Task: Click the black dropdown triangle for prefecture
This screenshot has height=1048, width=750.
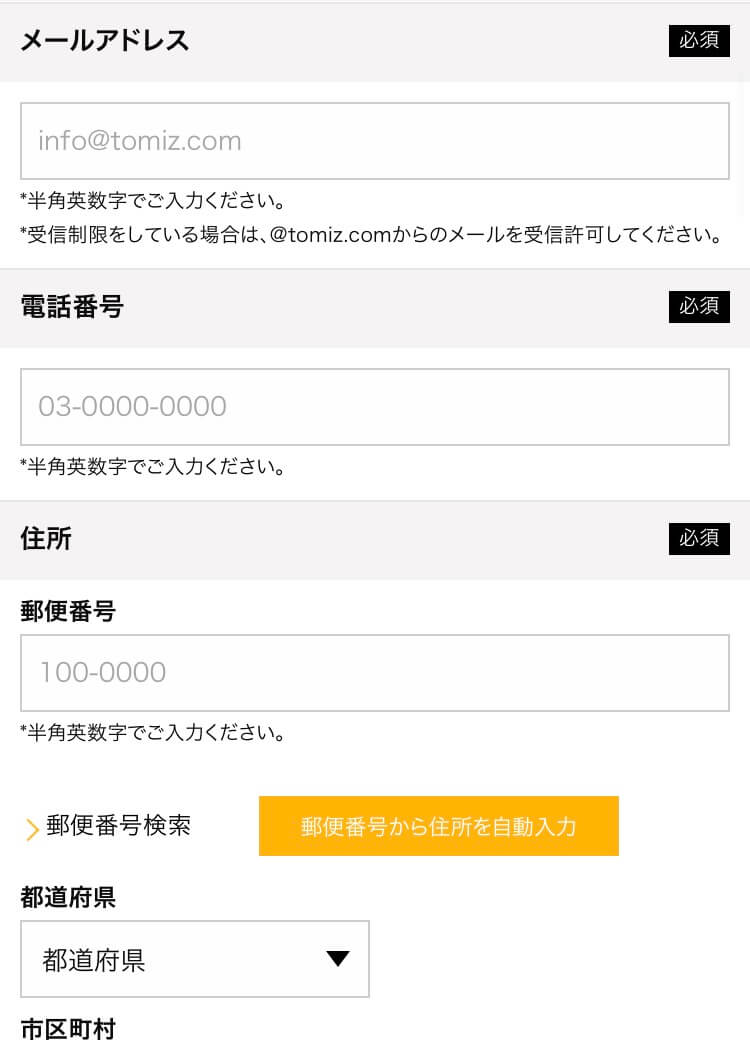Action: (338, 959)
